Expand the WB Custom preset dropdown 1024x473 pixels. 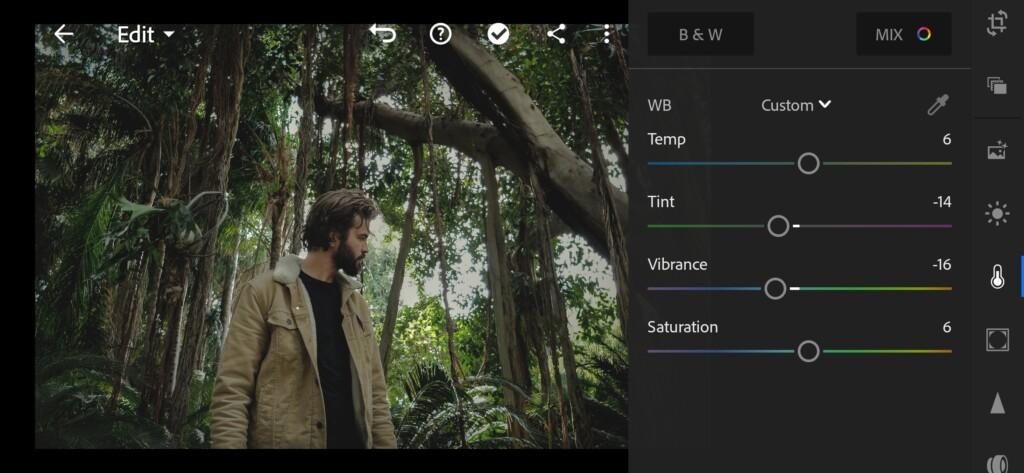[796, 105]
